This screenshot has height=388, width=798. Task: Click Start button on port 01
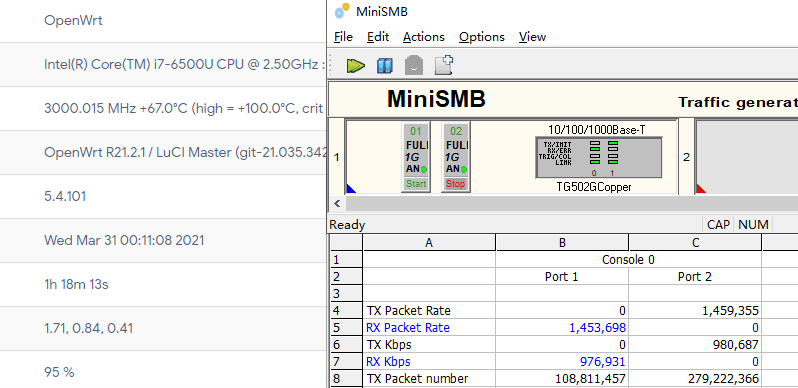coord(416,184)
